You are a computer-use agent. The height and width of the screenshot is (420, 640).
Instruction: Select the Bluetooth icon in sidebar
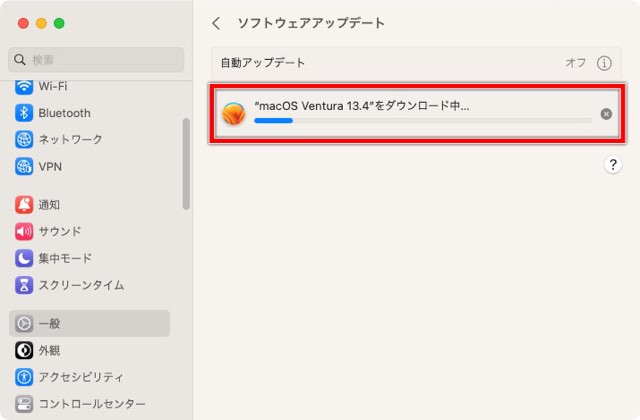(24, 113)
